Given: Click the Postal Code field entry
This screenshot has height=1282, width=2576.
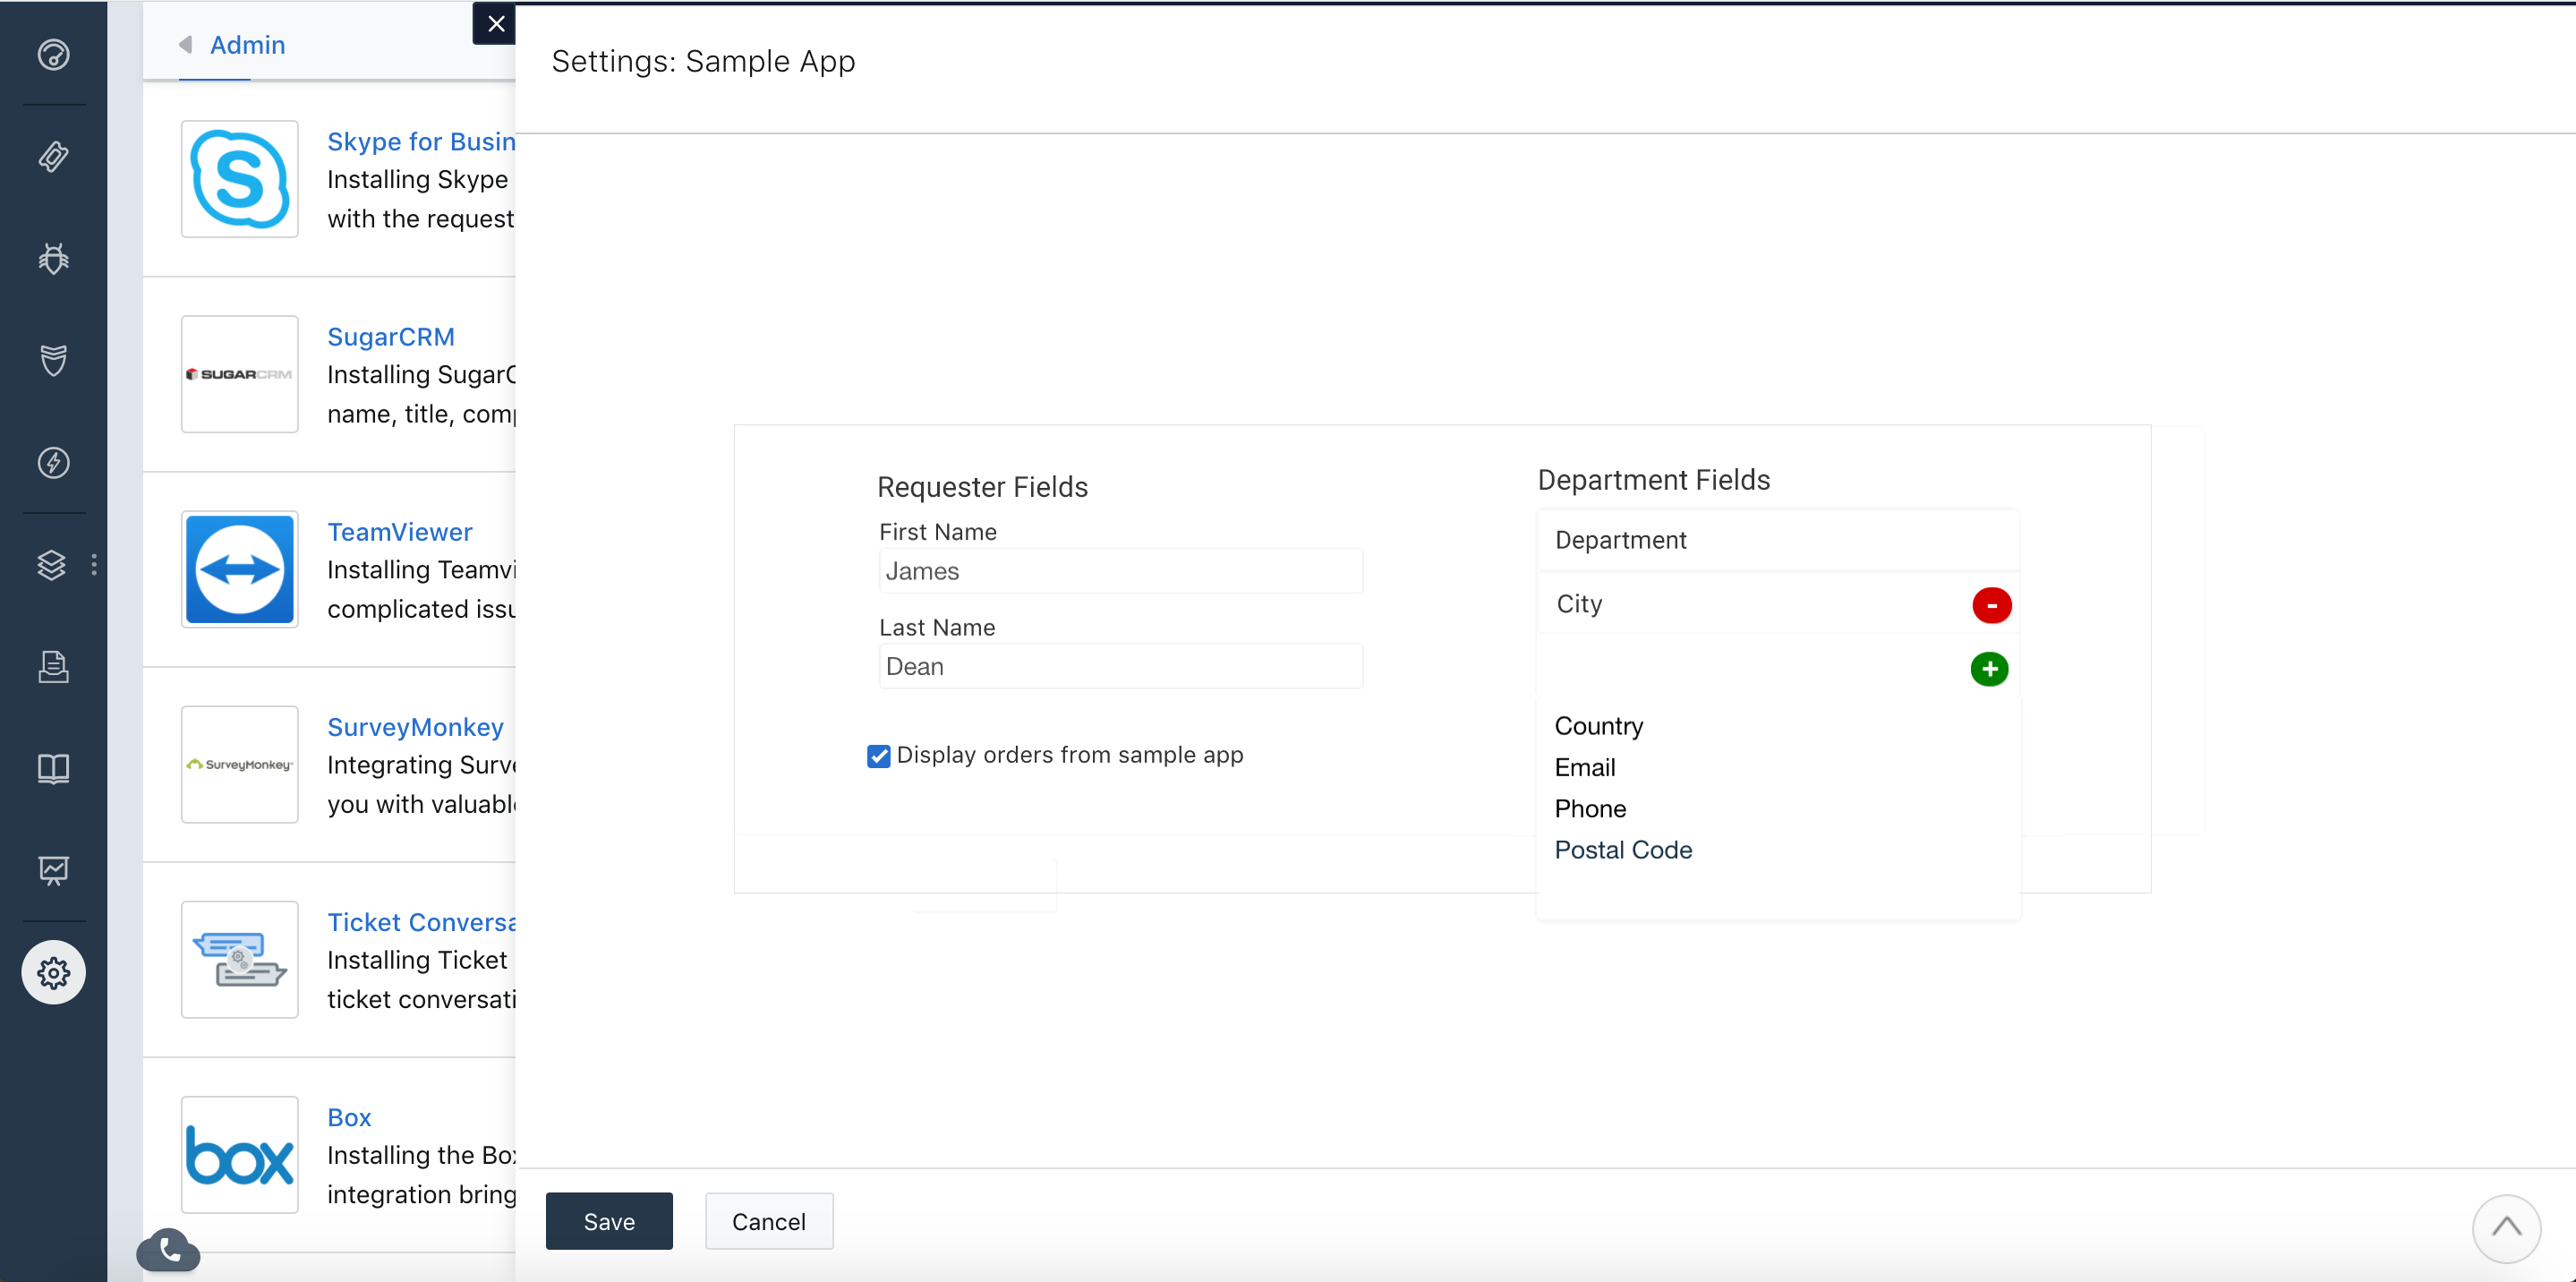Looking at the screenshot, I should [x=1623, y=850].
